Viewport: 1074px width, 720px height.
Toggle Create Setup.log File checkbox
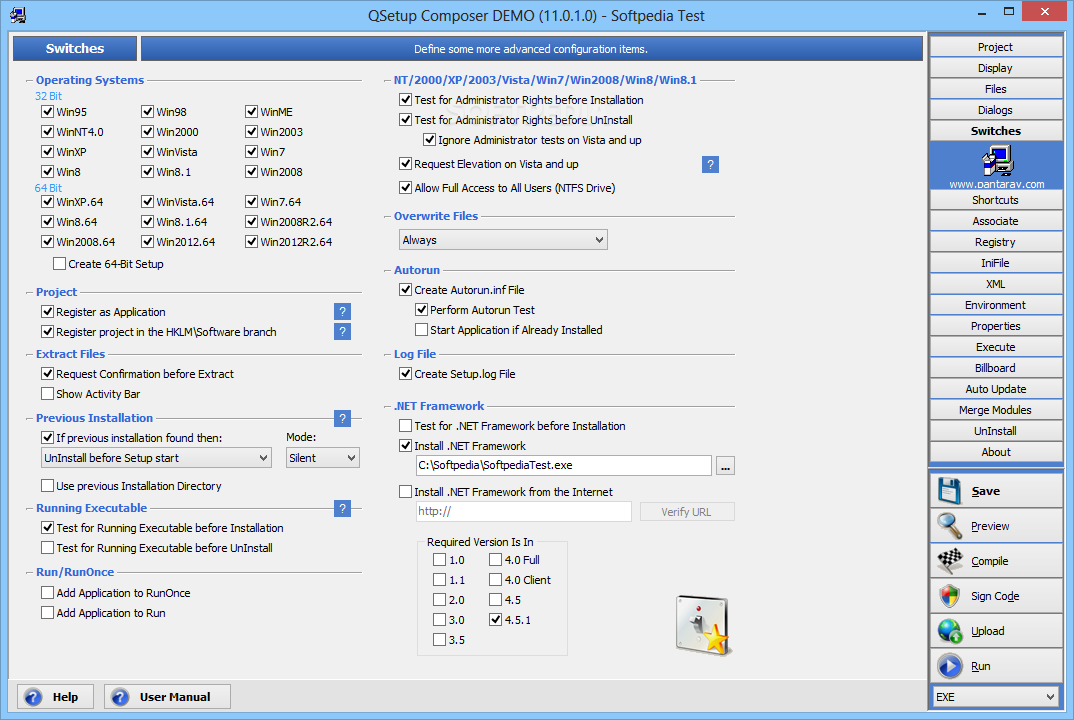click(x=405, y=374)
